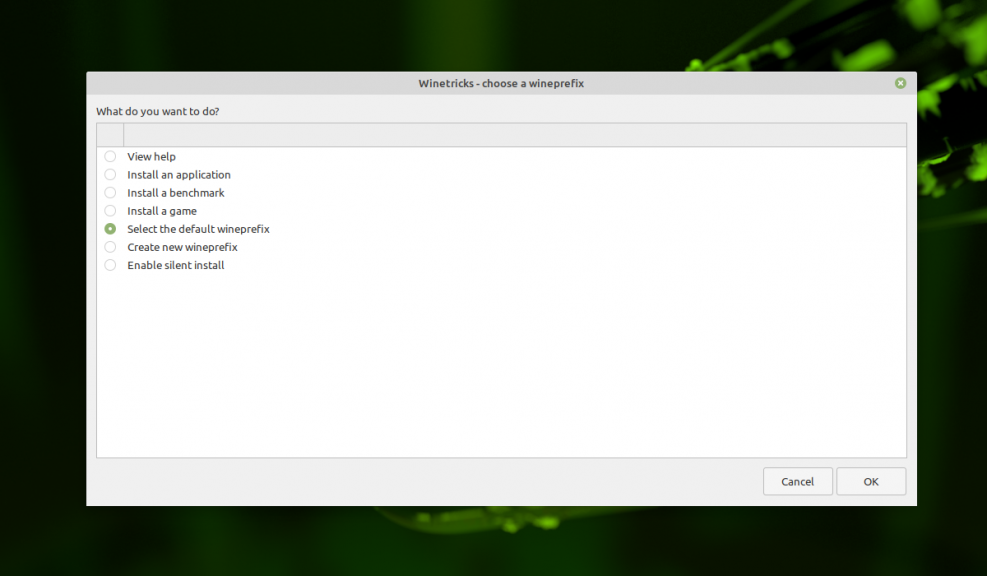Choose Create new wineprefix

click(x=110, y=247)
